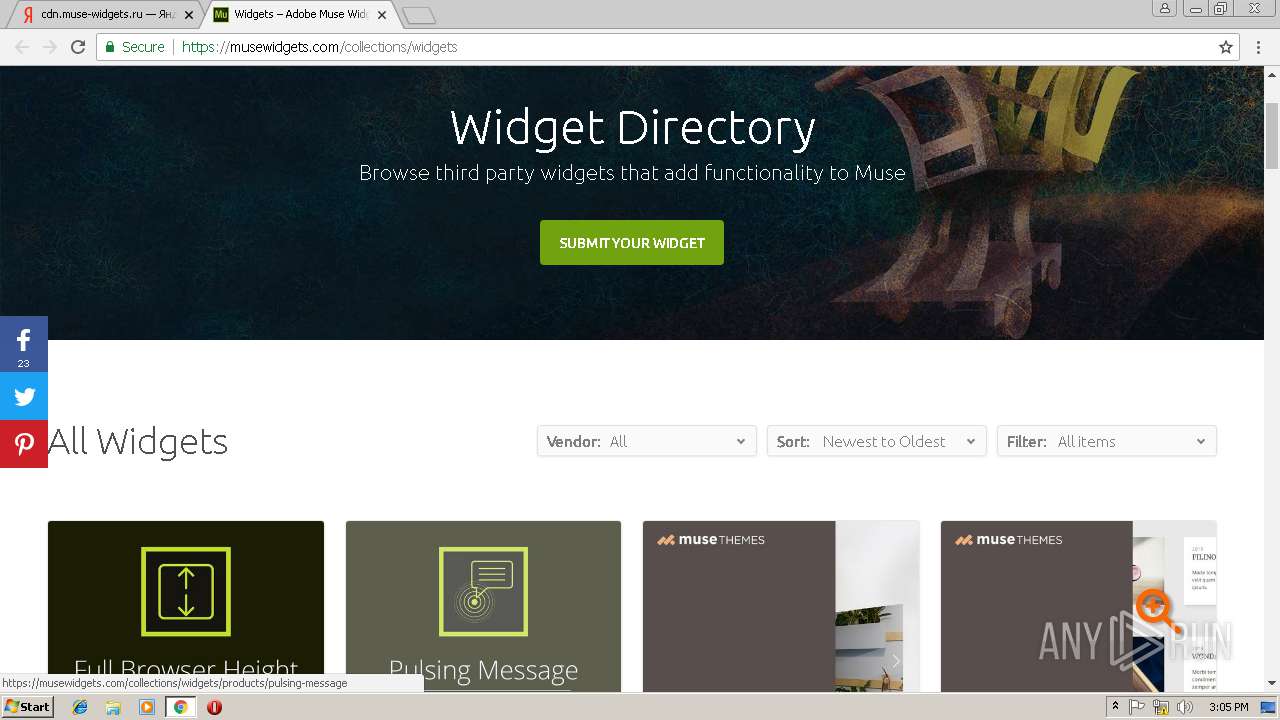
Task: Bookmark this page with star icon
Action: [1226, 47]
